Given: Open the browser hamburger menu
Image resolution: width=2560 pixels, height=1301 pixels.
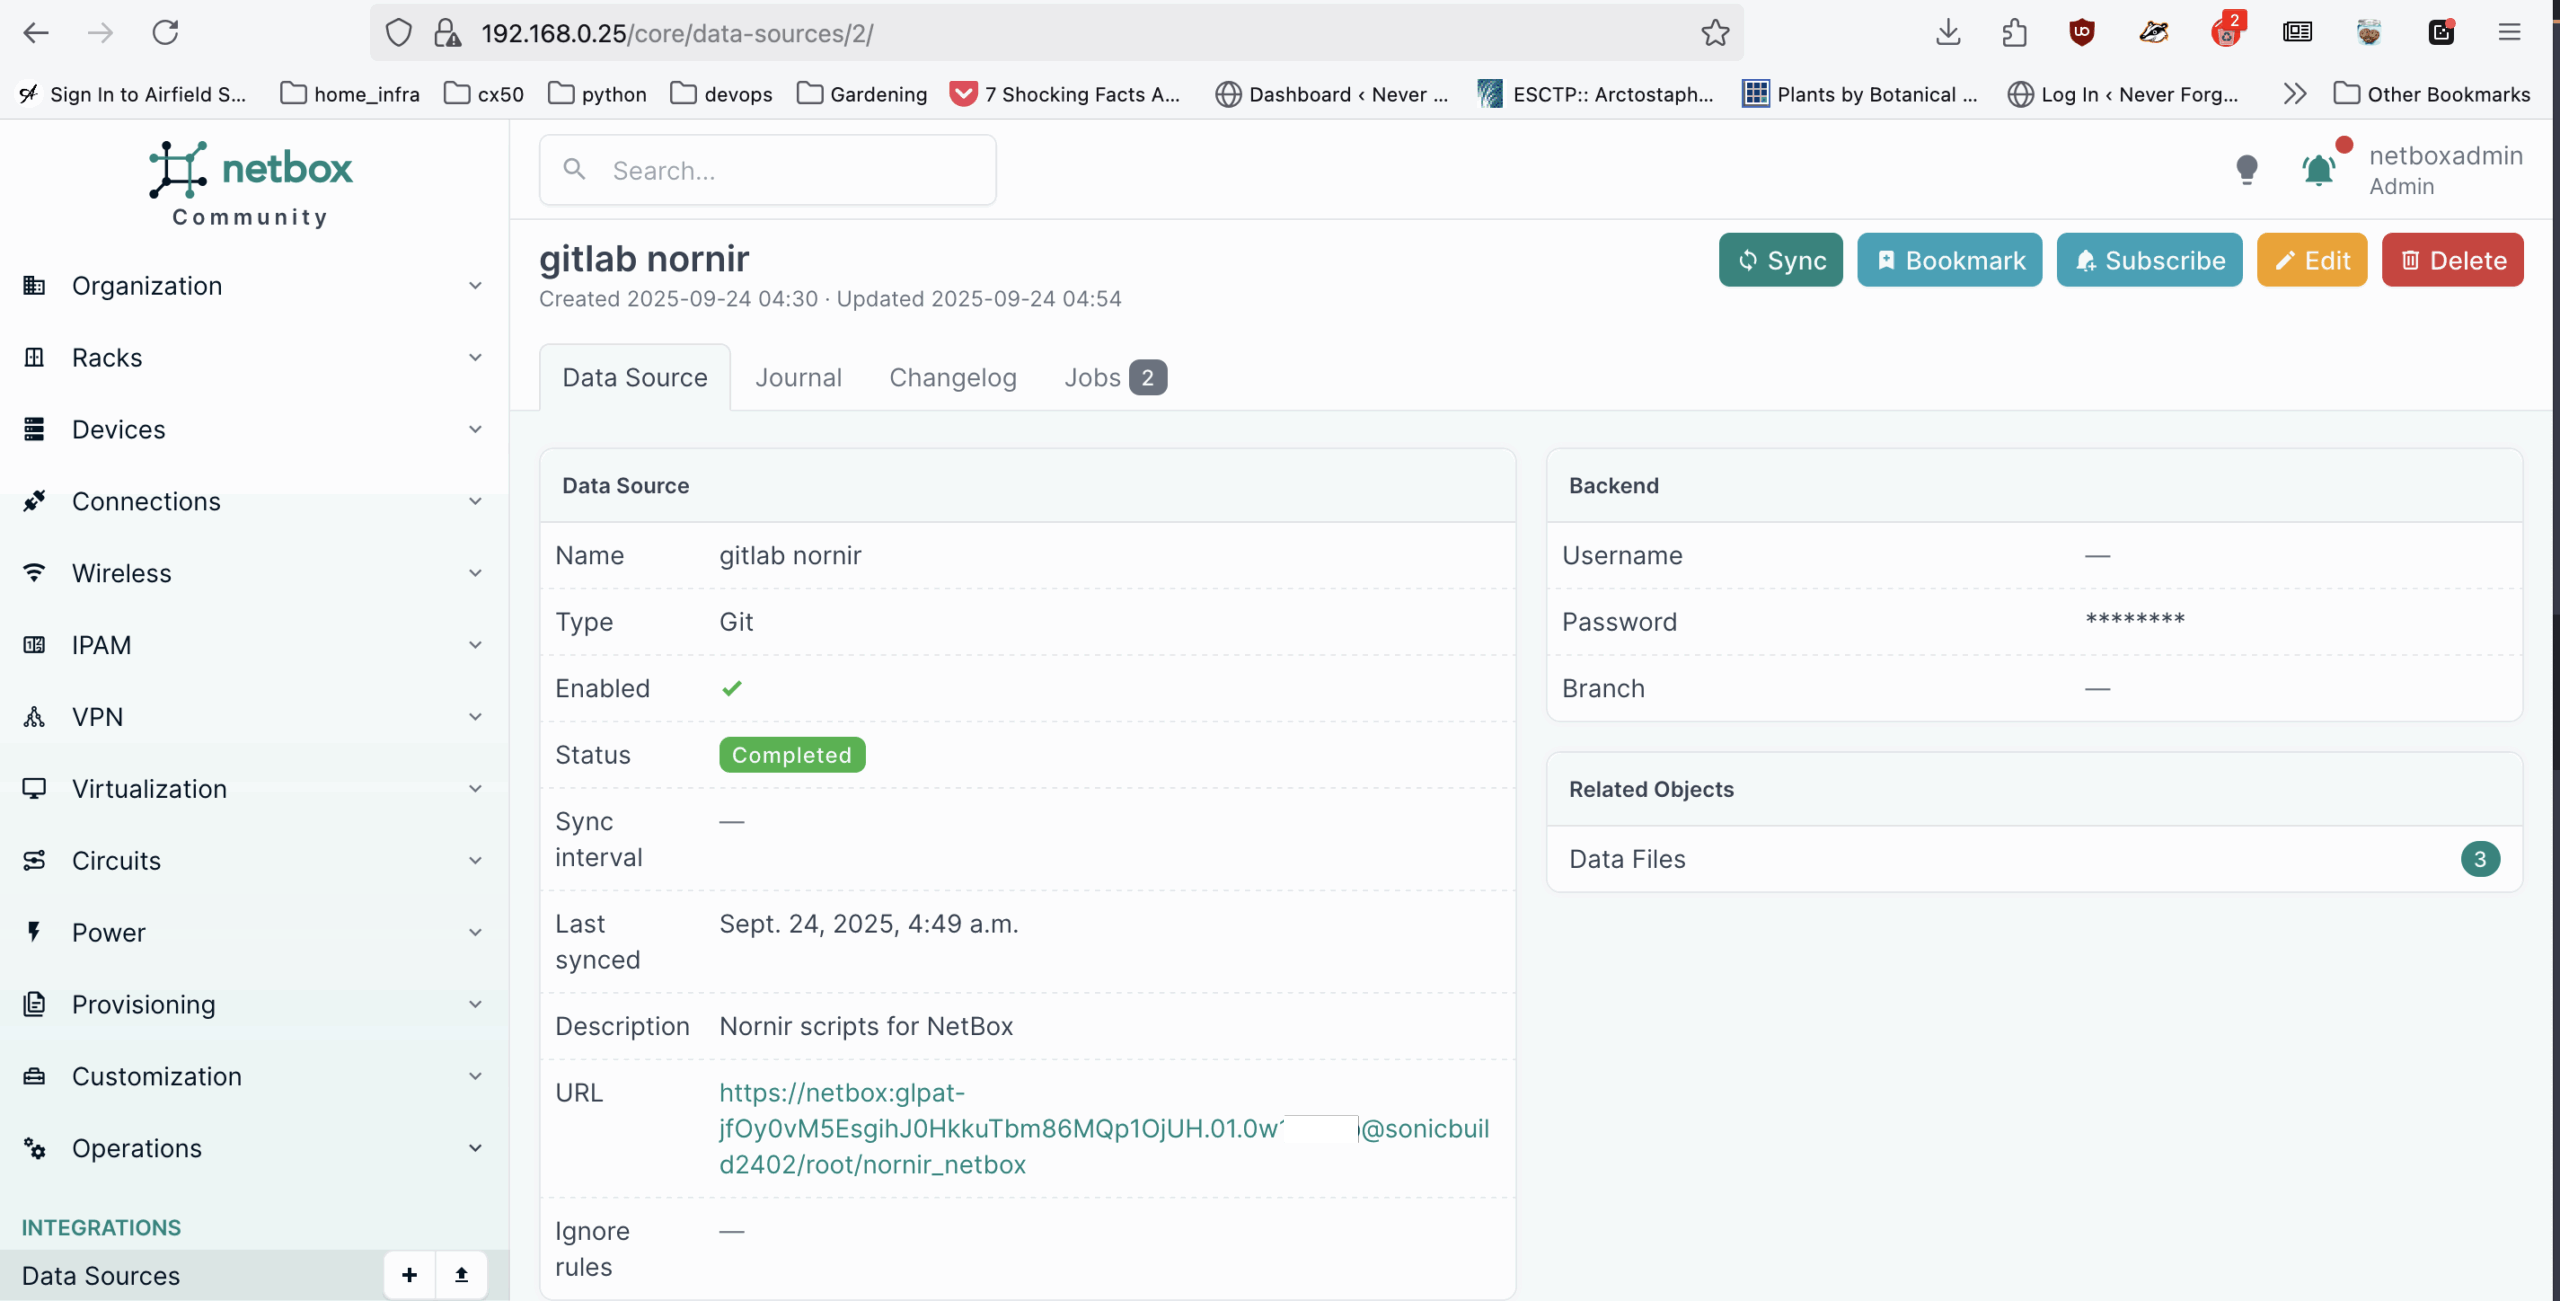Looking at the screenshot, I should [2509, 33].
